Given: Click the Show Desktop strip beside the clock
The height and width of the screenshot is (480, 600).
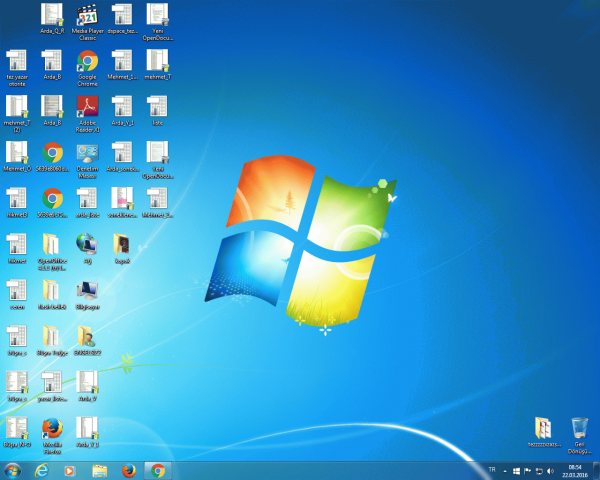Looking at the screenshot, I should tap(597, 470).
